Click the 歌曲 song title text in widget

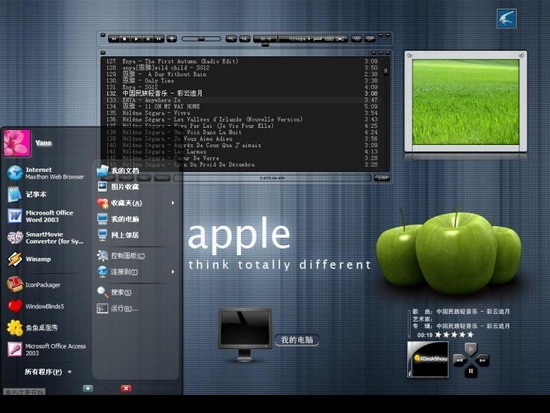point(461,311)
